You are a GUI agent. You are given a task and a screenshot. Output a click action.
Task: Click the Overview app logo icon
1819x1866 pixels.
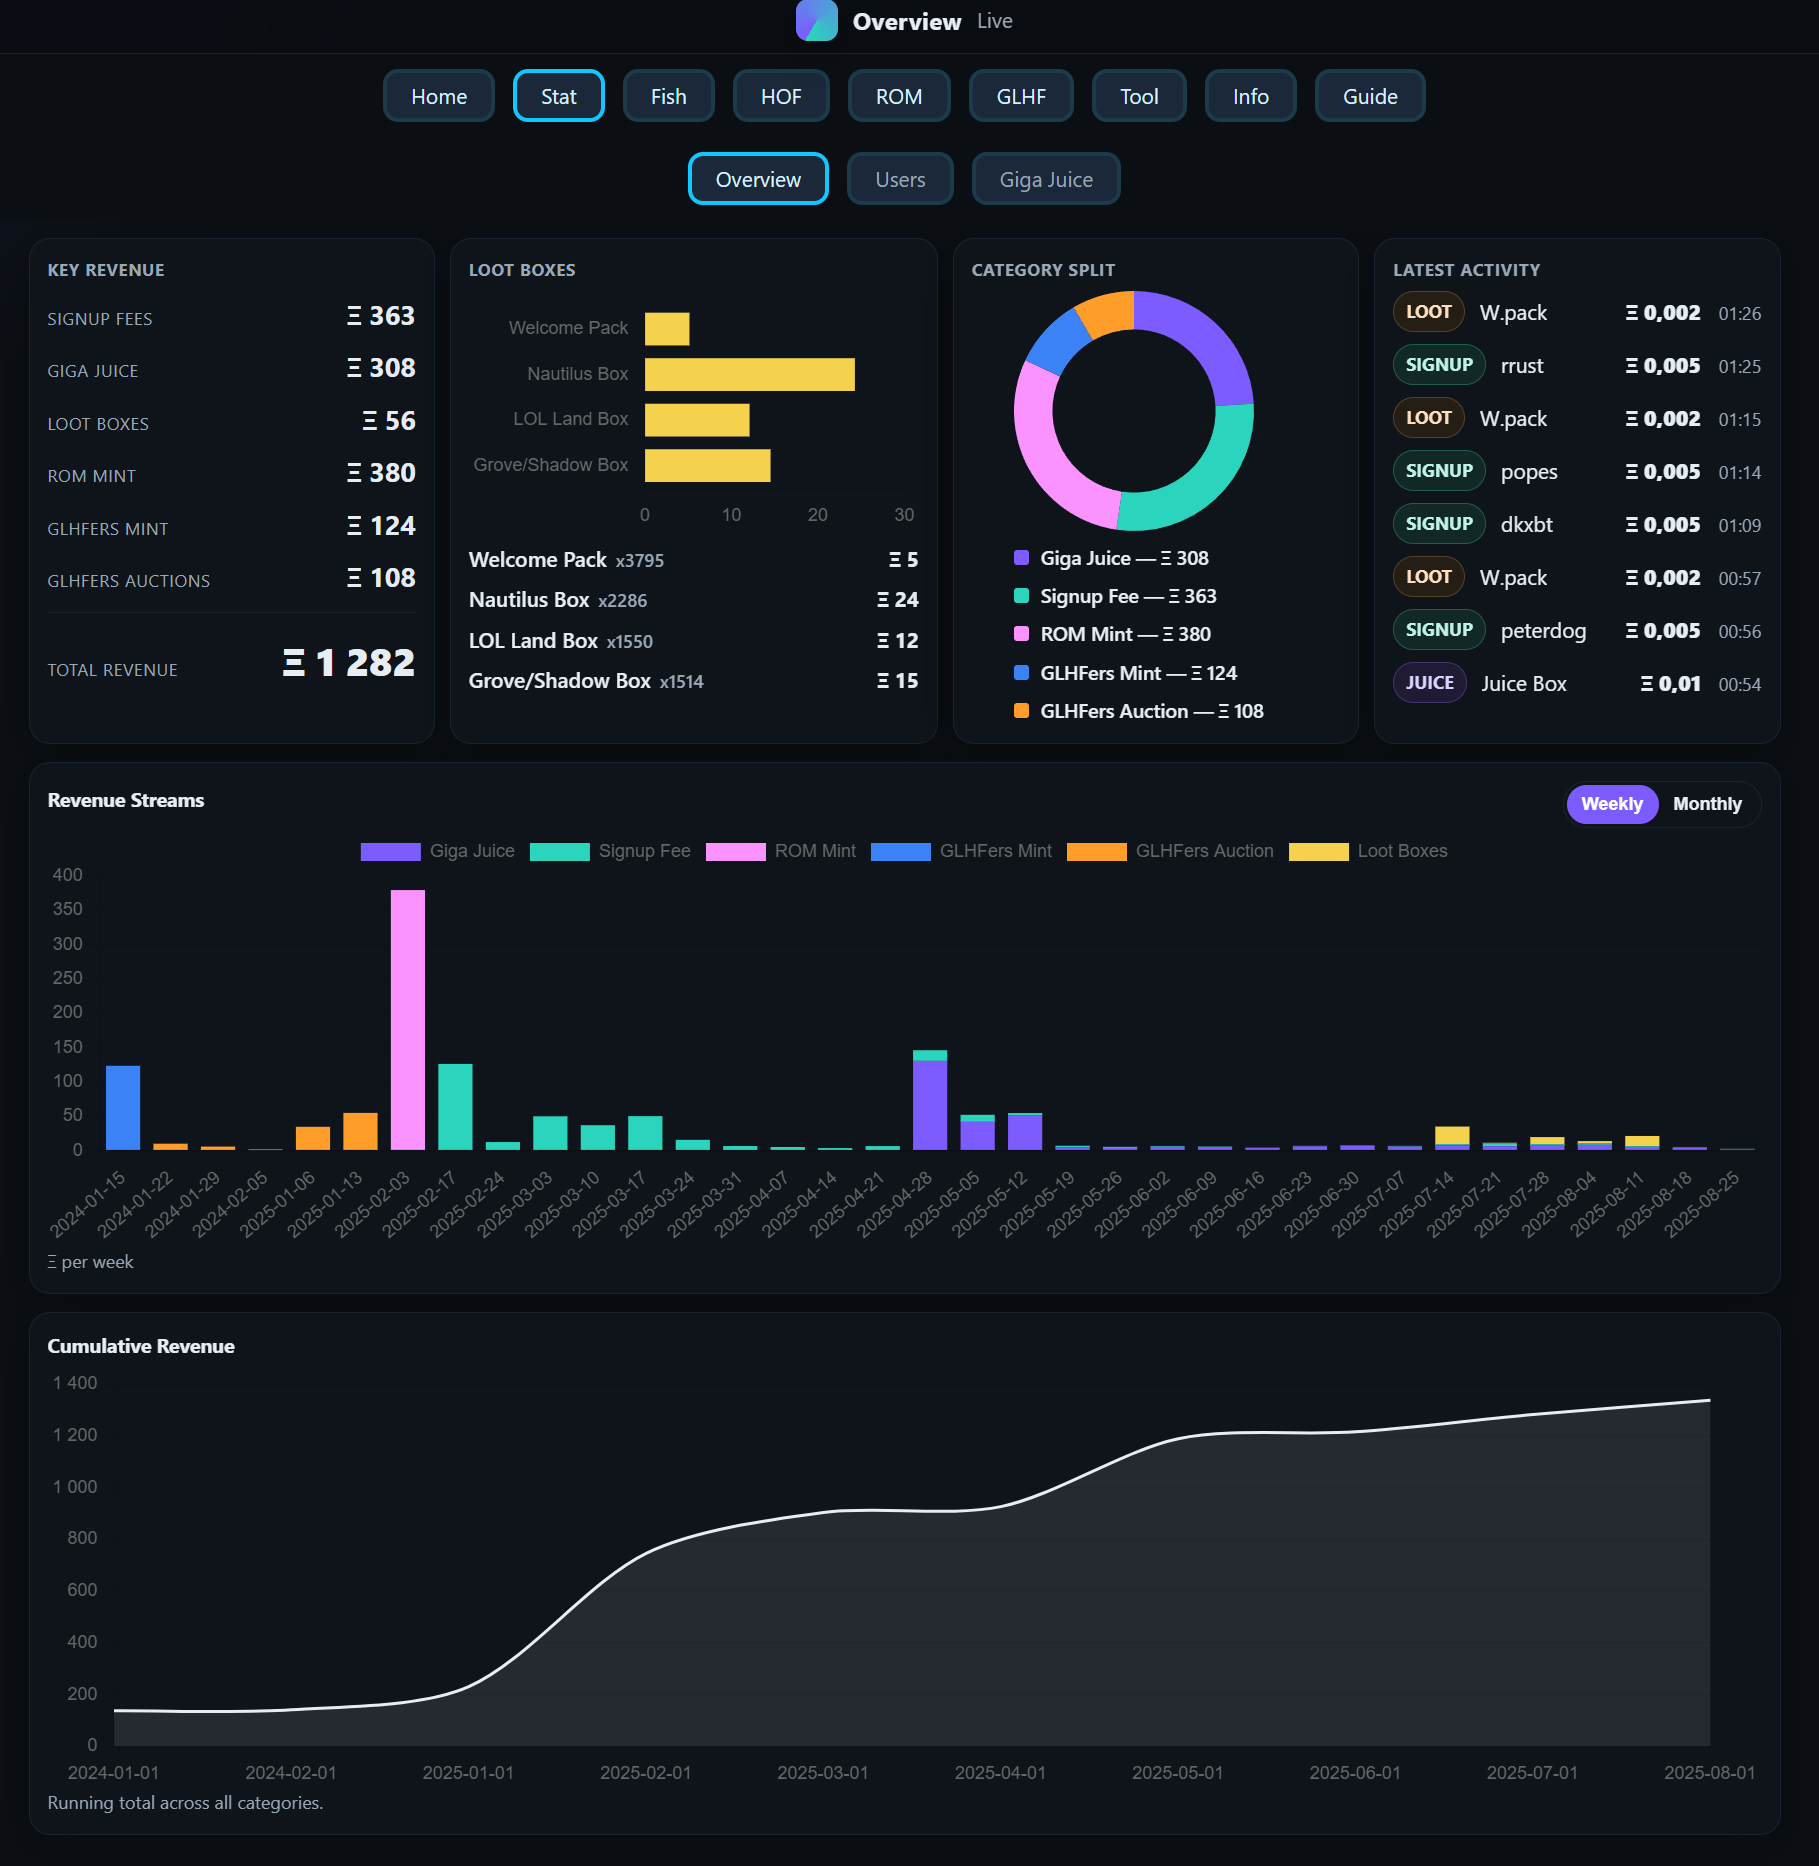point(816,21)
